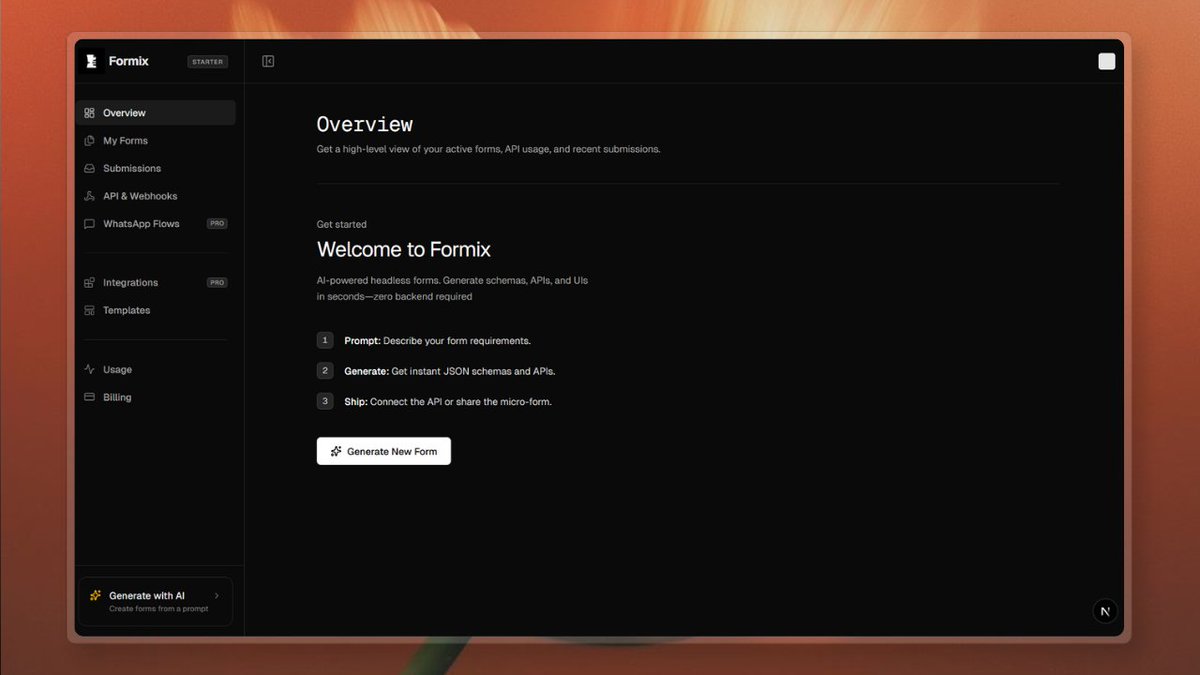Click the 'AI-powered headless forms' description
Viewport: 1200px width, 675px height.
coord(453,288)
